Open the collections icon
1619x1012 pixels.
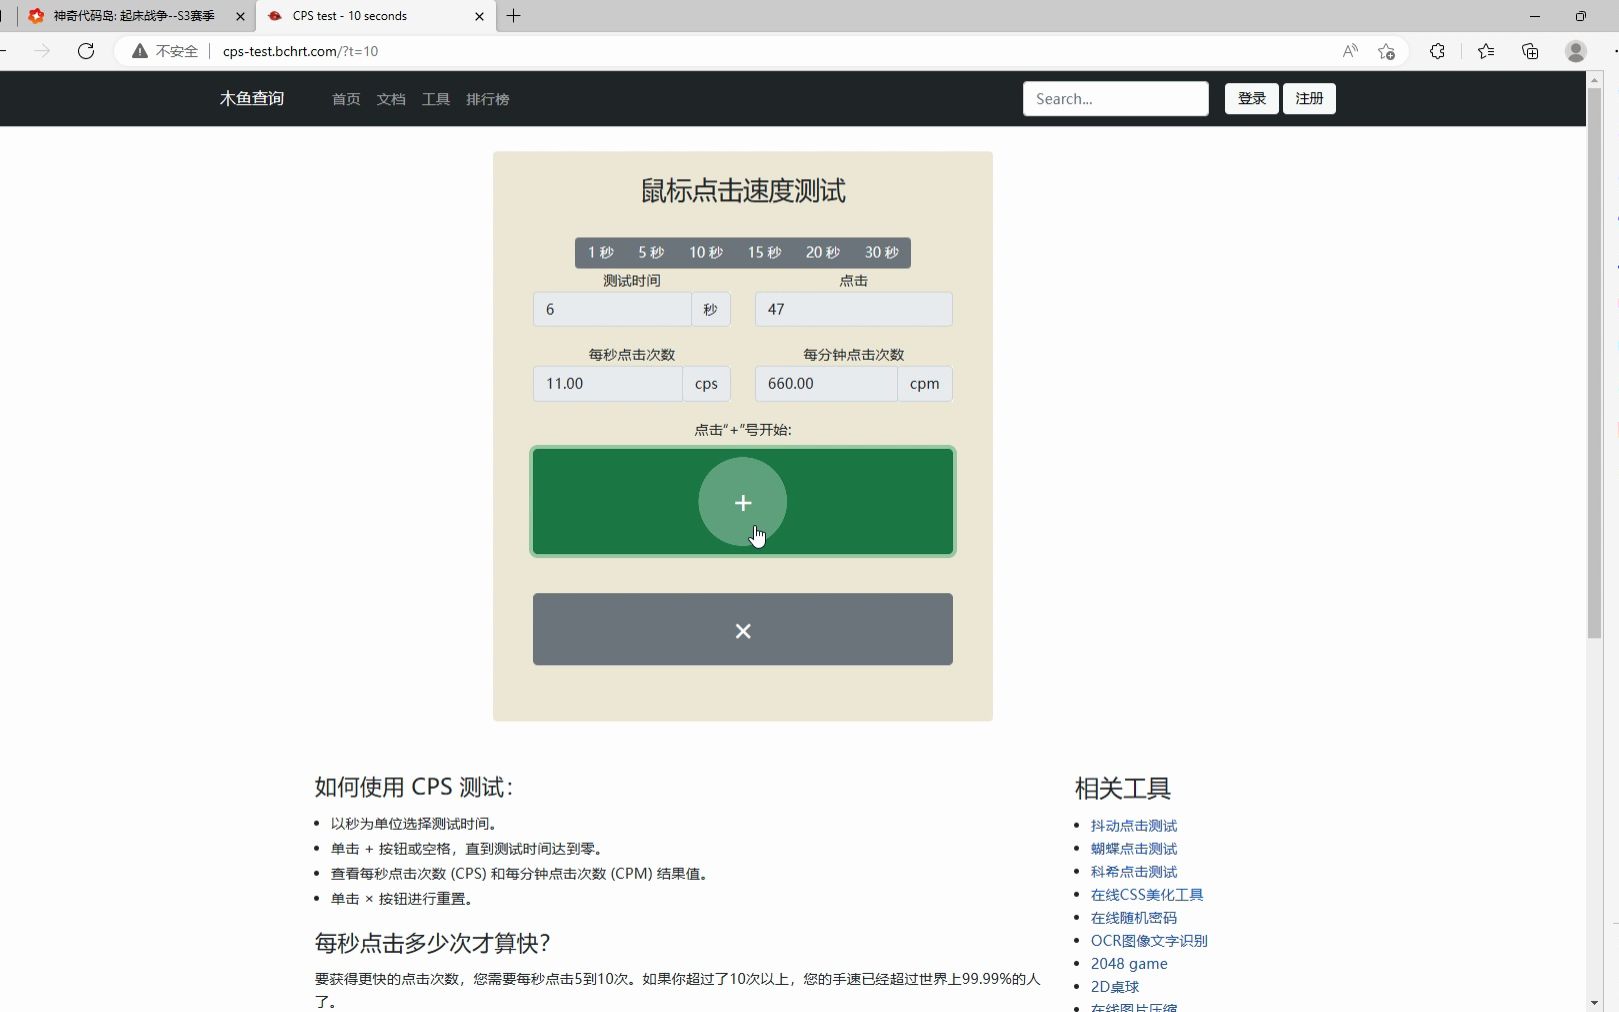pos(1530,51)
